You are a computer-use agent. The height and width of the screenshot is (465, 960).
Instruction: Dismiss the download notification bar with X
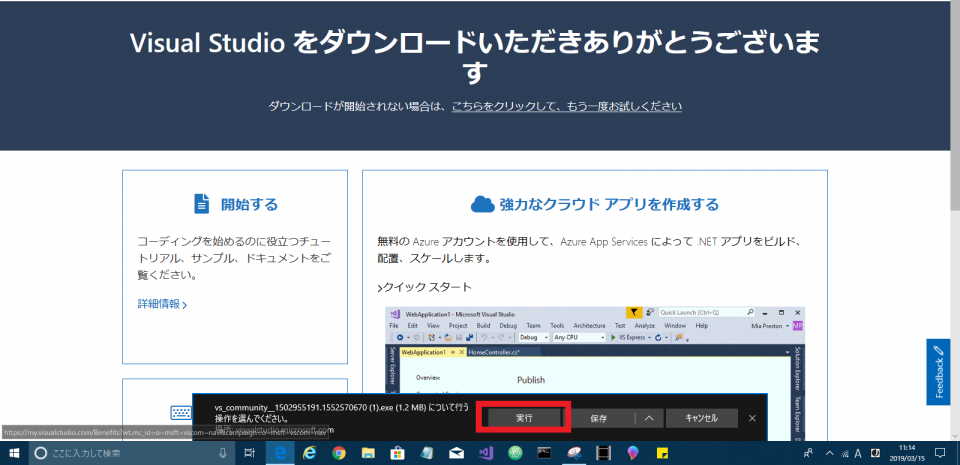pyautogui.click(x=752, y=418)
